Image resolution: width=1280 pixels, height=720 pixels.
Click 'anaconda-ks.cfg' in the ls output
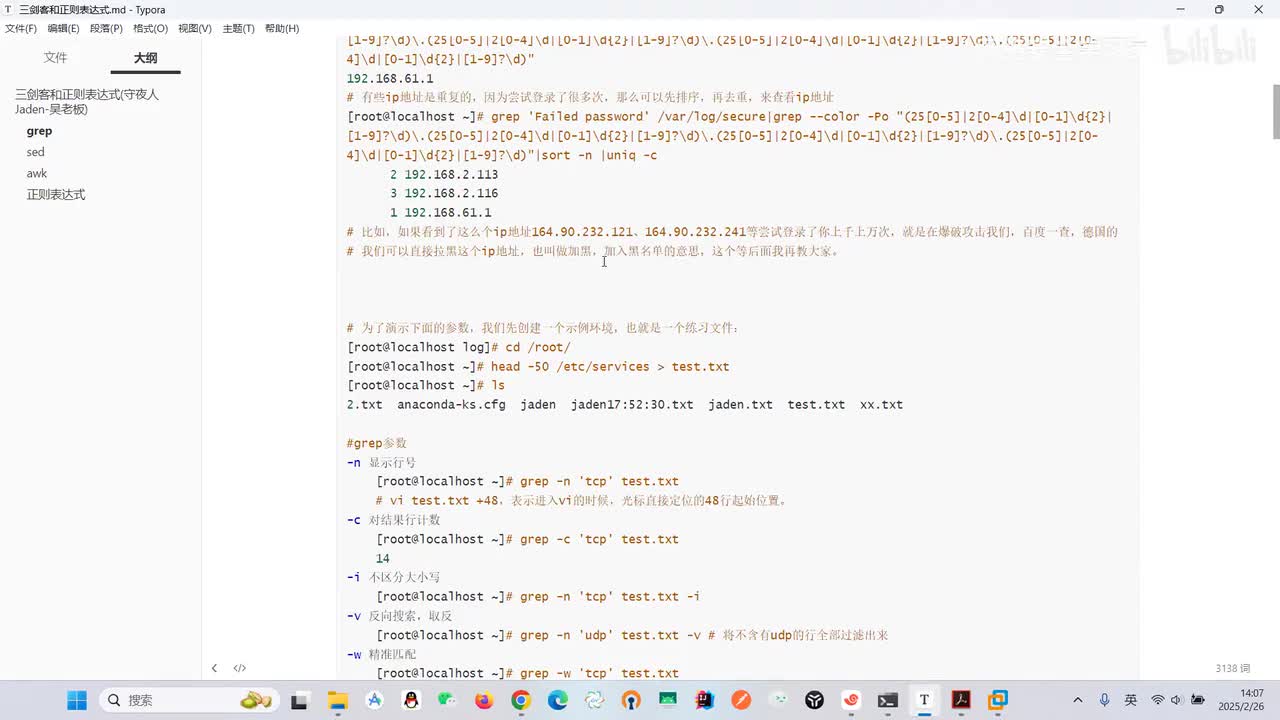click(x=452, y=405)
